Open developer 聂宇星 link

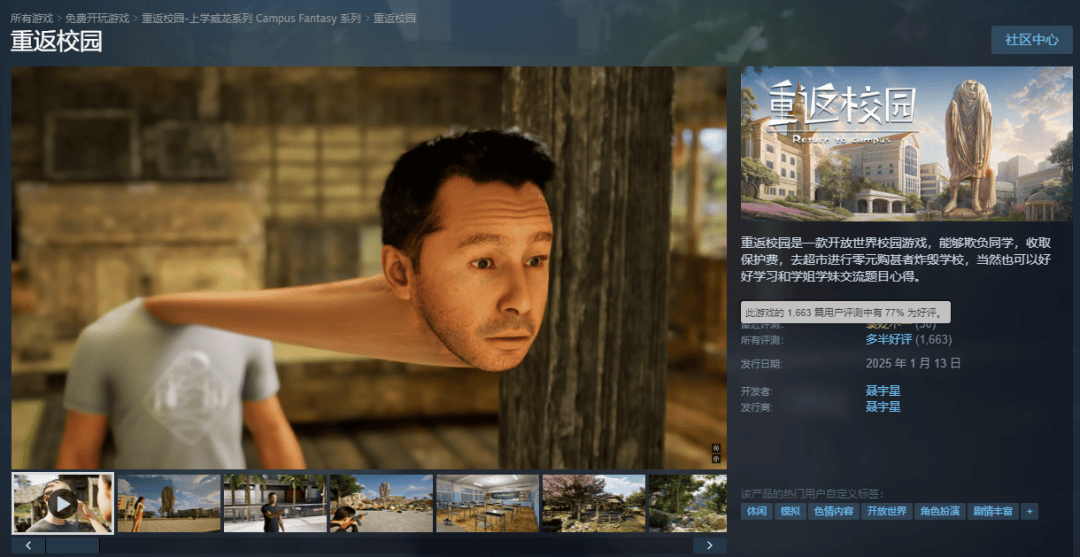883,391
